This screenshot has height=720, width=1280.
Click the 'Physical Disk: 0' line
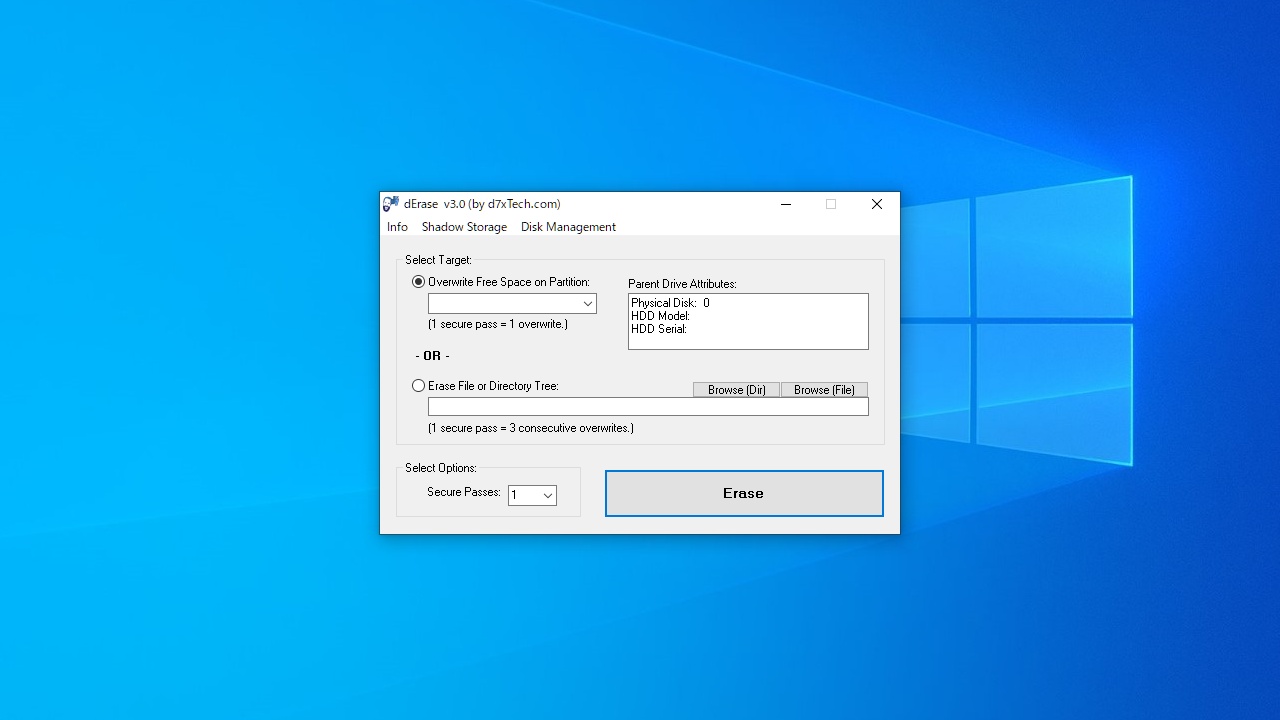point(670,303)
